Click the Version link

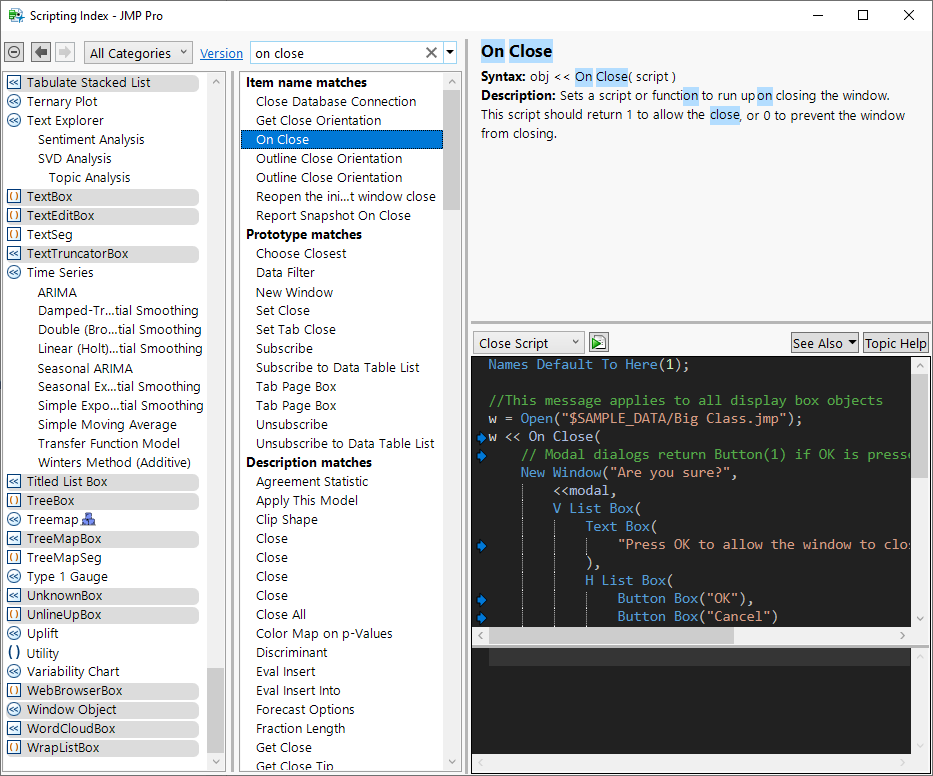point(221,54)
